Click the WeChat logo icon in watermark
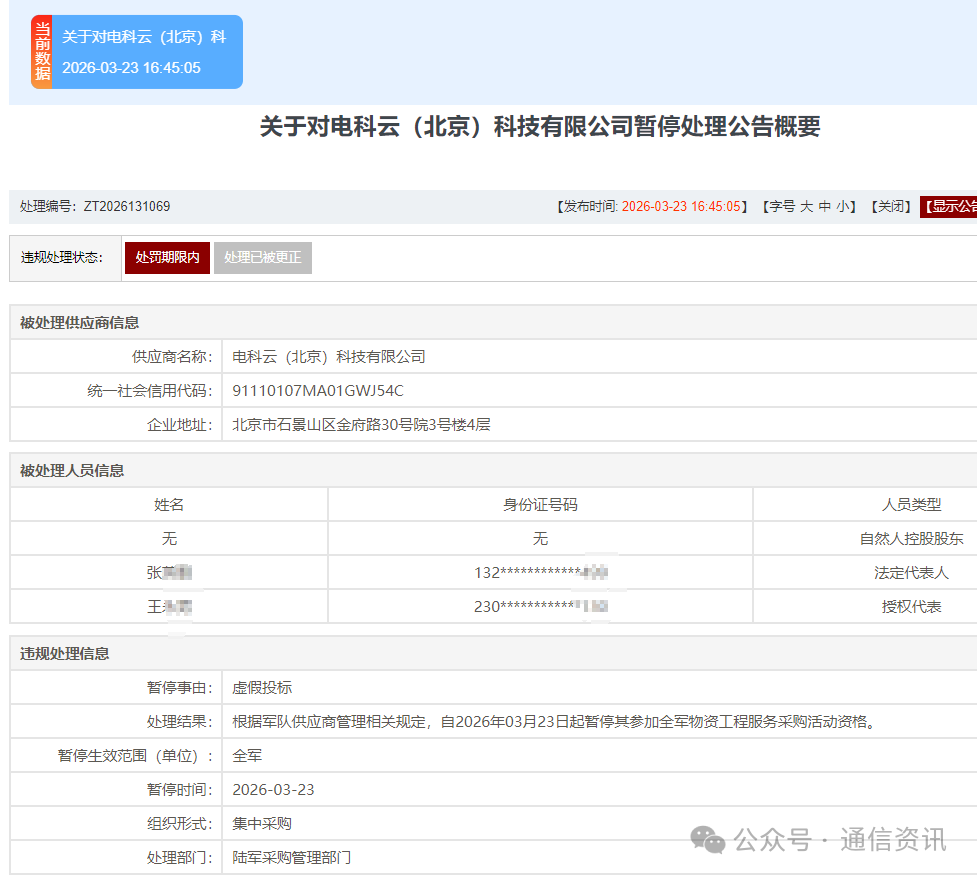This screenshot has width=977, height=878. coord(709,840)
